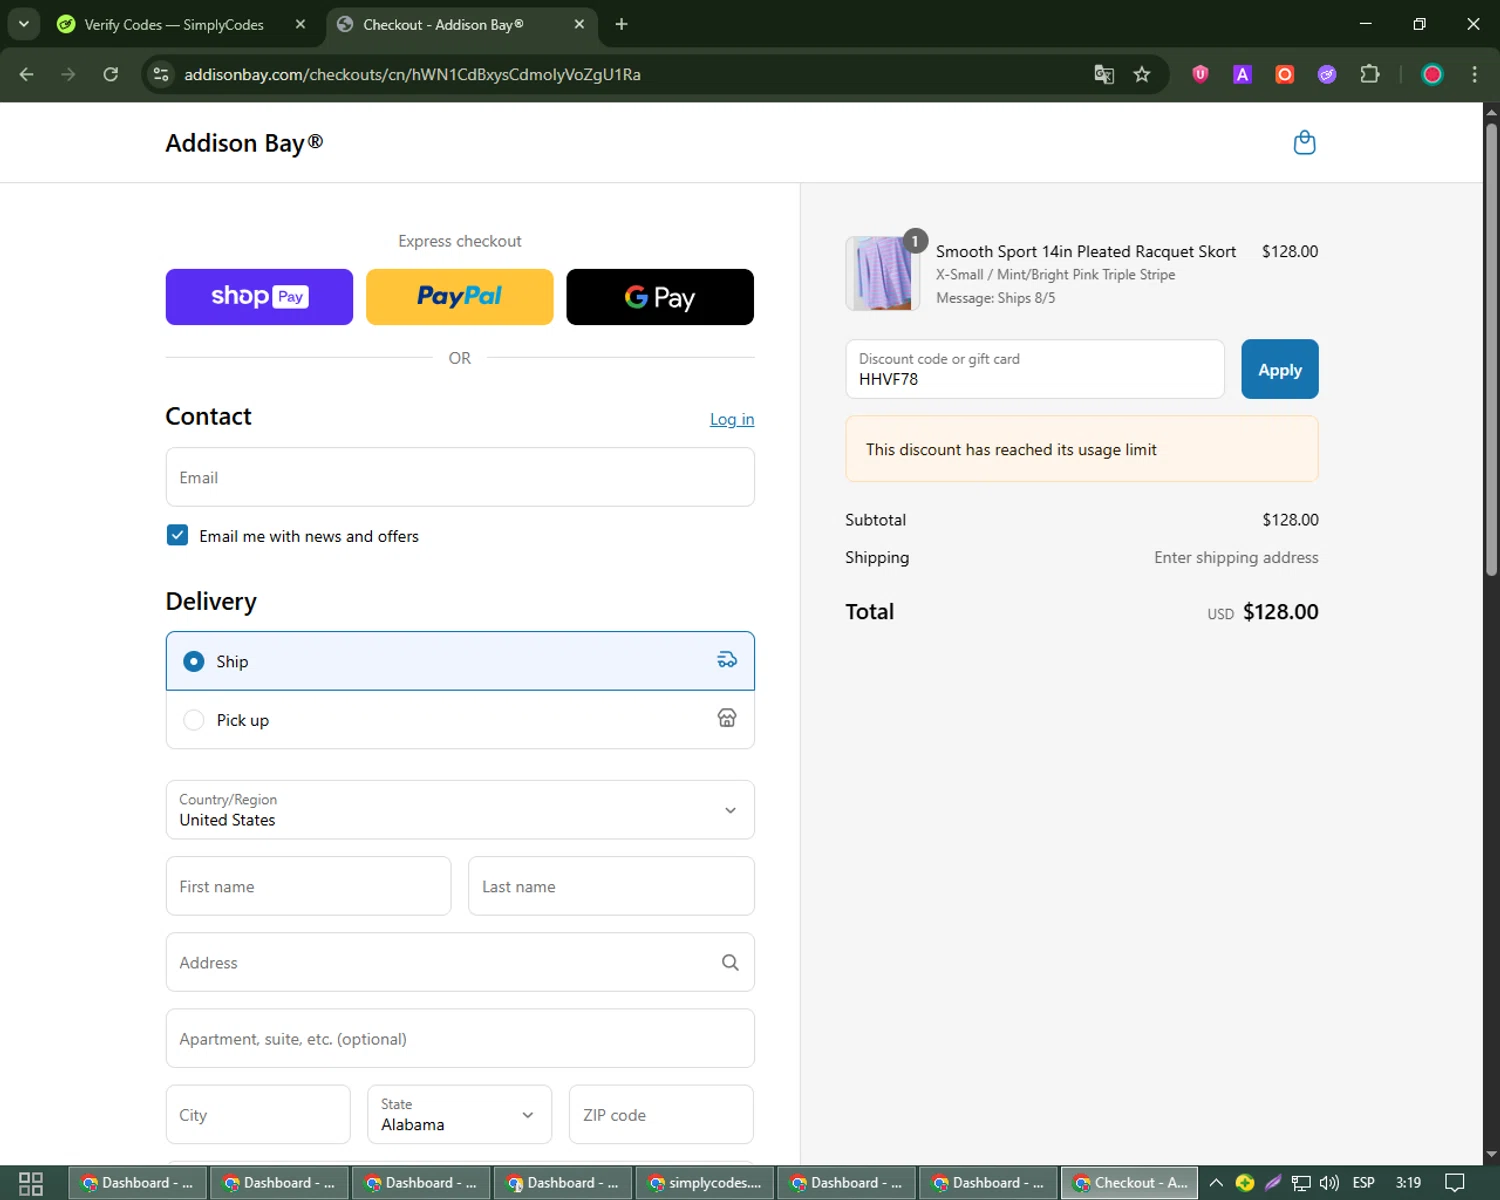The image size is (1500, 1200).
Task: Follow the Log in link
Action: [732, 419]
